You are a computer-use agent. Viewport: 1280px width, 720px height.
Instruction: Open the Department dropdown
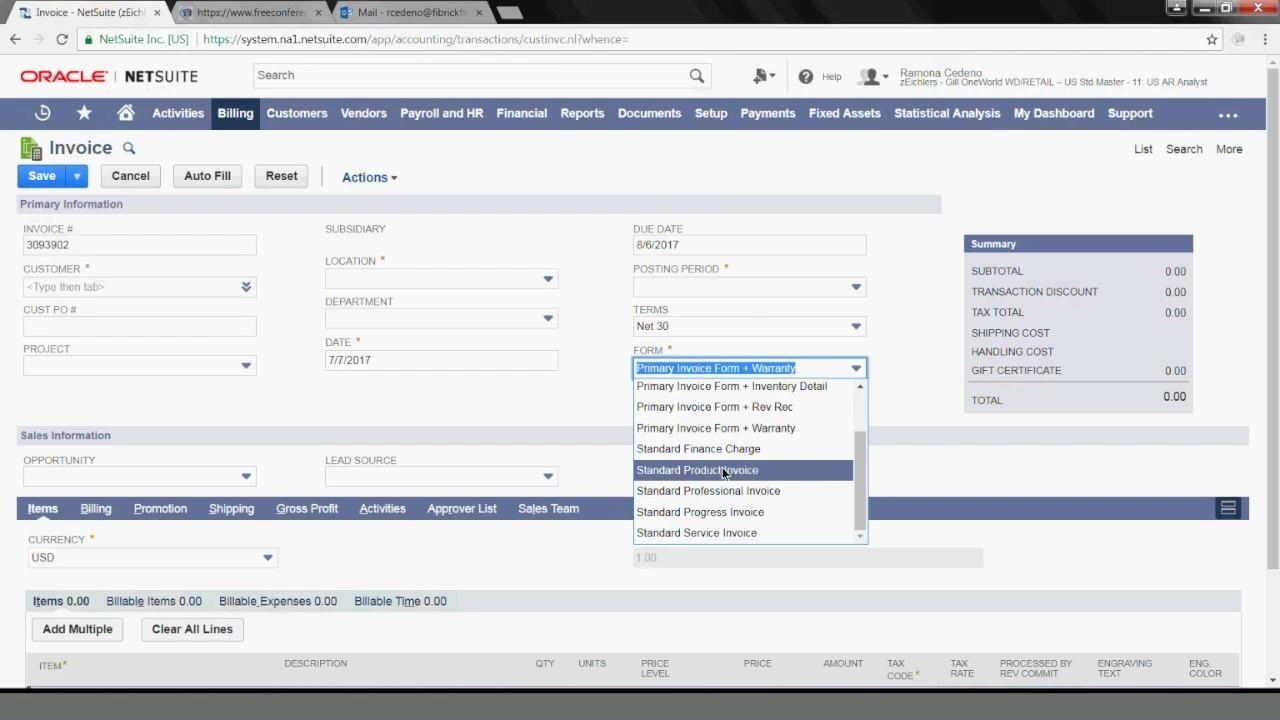548,319
